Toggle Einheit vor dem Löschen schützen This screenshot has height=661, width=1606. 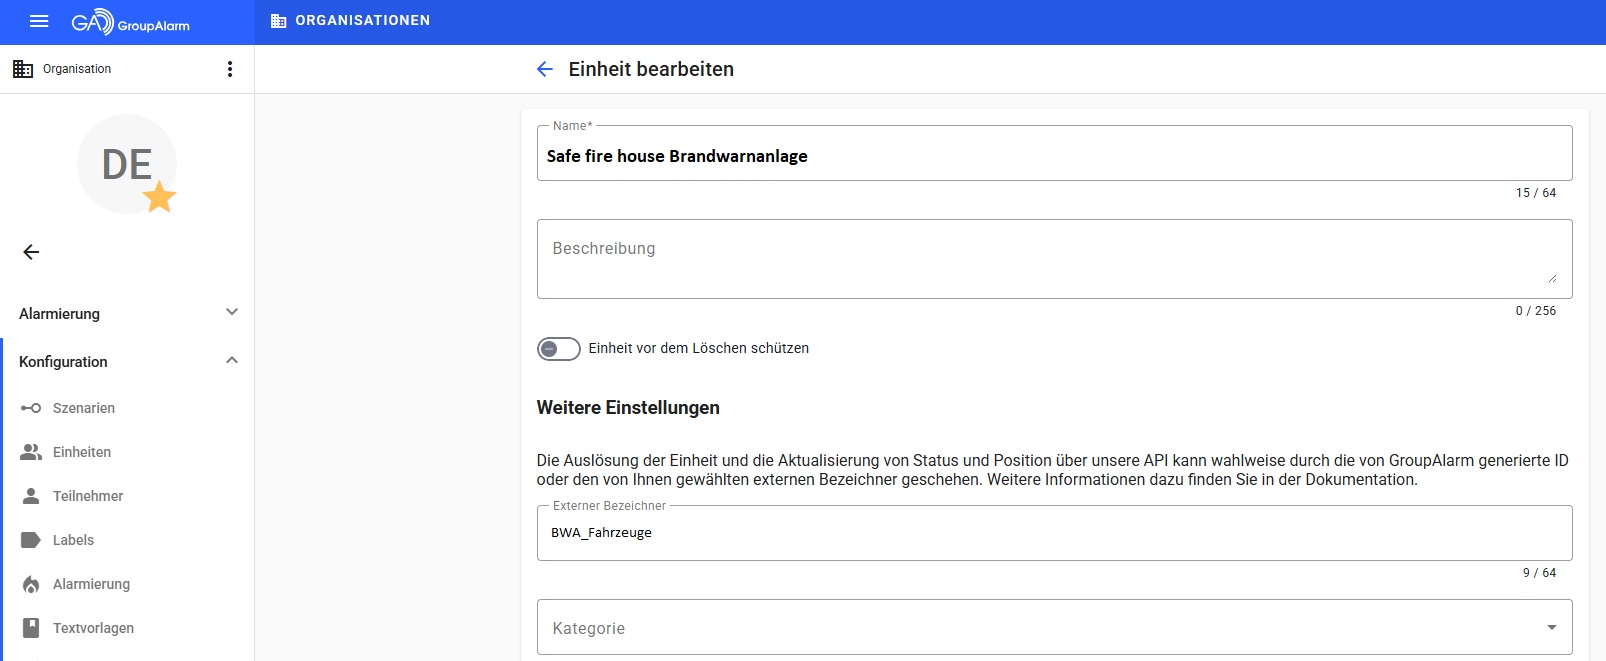click(x=558, y=348)
